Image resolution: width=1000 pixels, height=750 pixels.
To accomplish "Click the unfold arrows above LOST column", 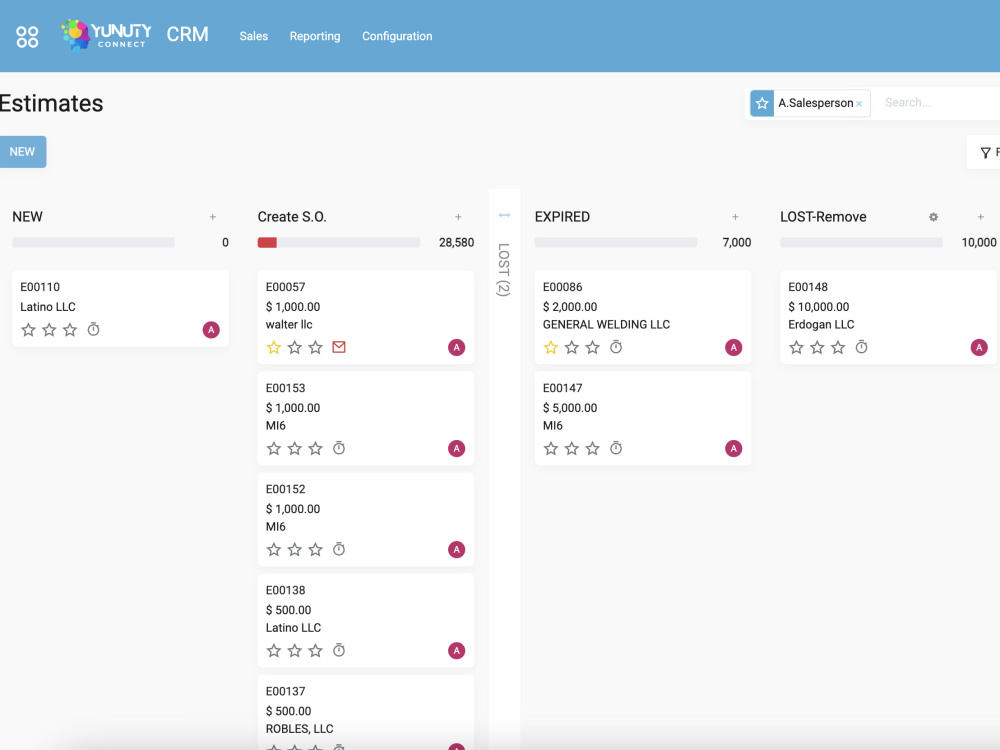I will (x=504, y=216).
